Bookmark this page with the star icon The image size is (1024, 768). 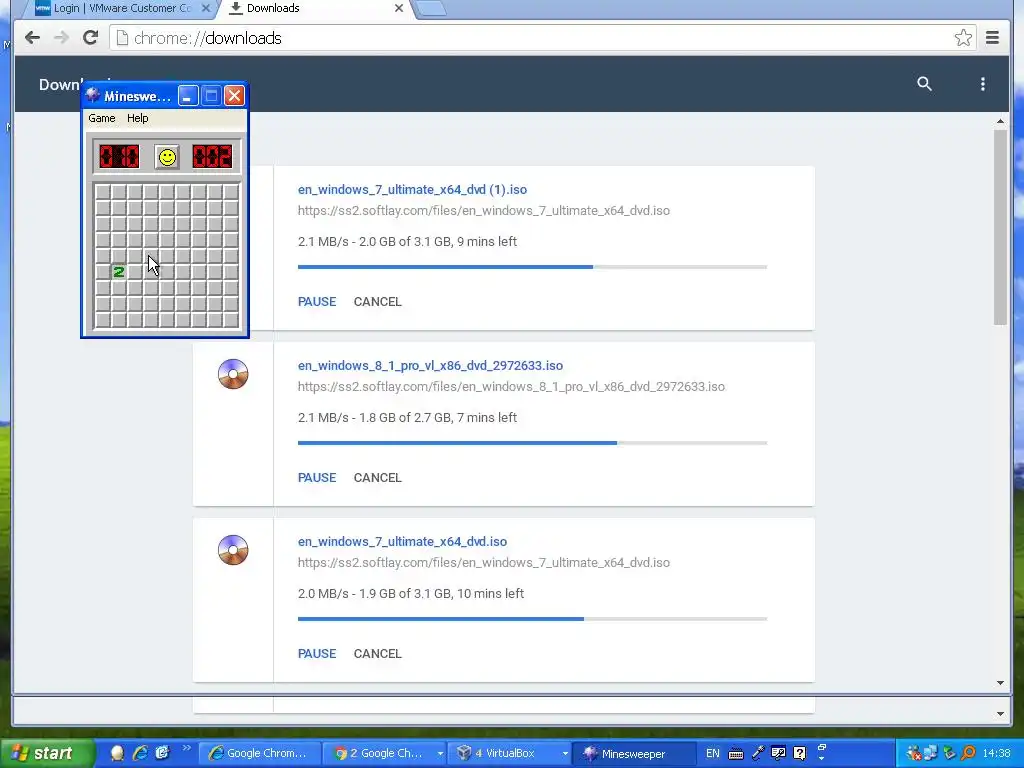click(963, 38)
